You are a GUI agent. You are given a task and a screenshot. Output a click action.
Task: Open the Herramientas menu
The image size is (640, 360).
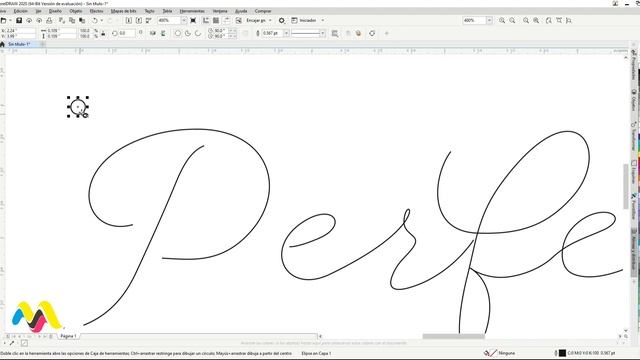192,11
